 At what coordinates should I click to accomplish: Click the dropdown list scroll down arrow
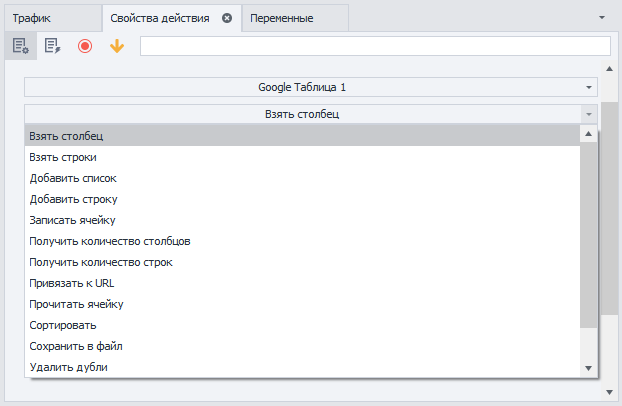[589, 368]
